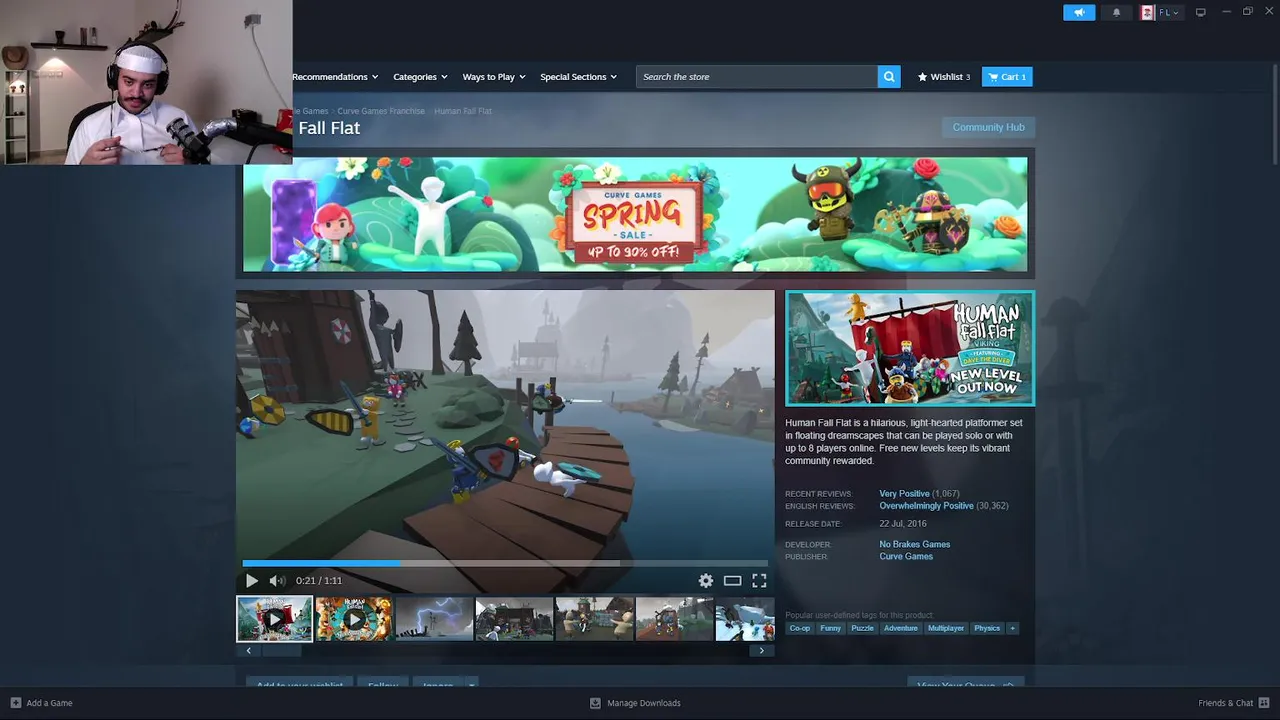Select the lightning storm screenshot thumbnail
Screen dimensions: 1280x720
click(434, 619)
